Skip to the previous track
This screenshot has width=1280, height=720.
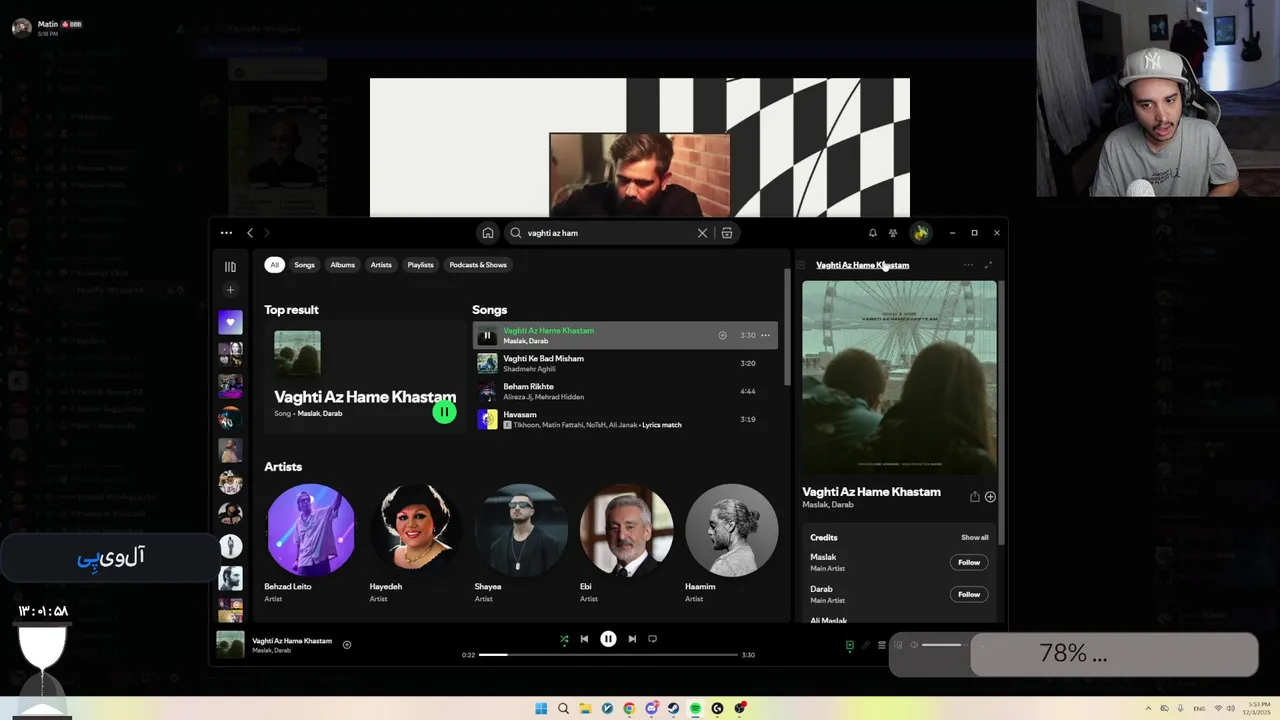tap(585, 639)
